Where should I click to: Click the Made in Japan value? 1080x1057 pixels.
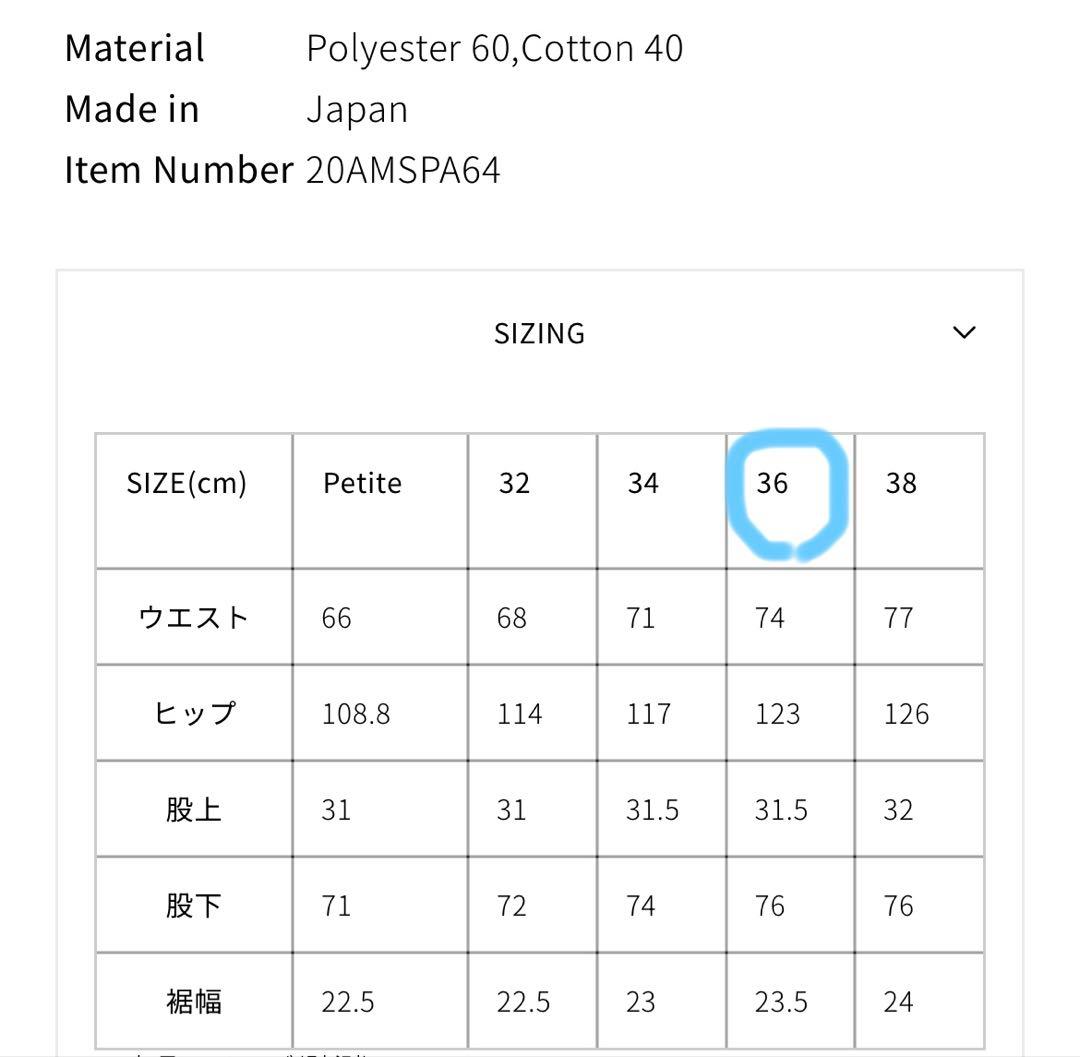(x=358, y=109)
